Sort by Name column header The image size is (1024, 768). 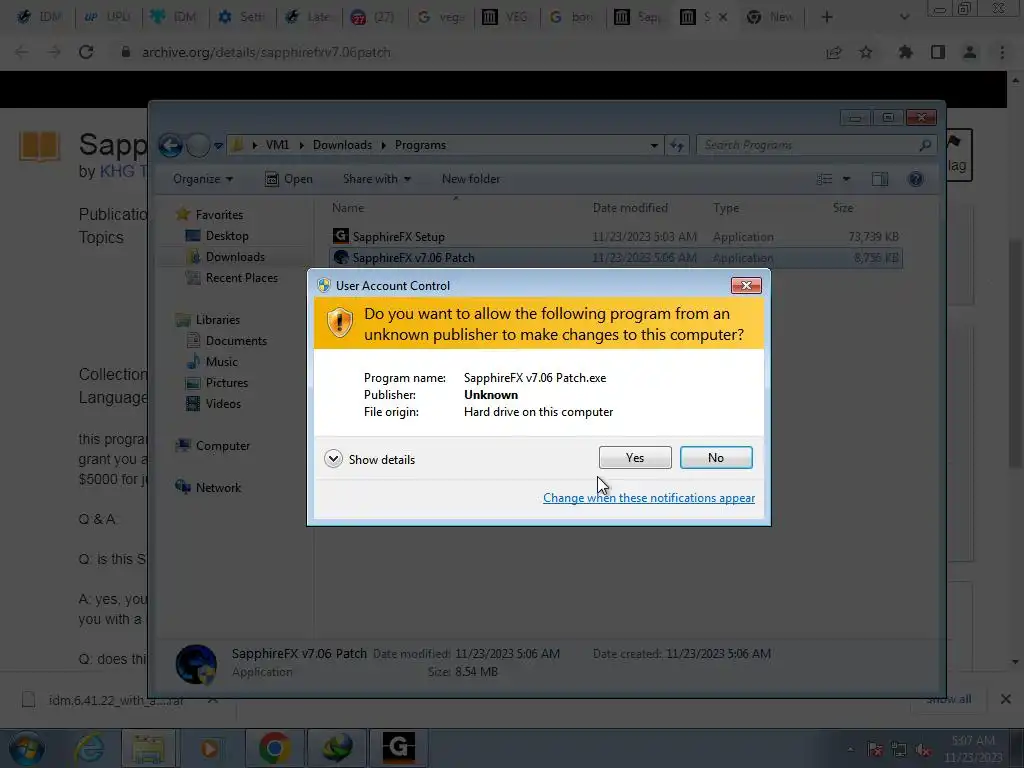pyautogui.click(x=347, y=208)
